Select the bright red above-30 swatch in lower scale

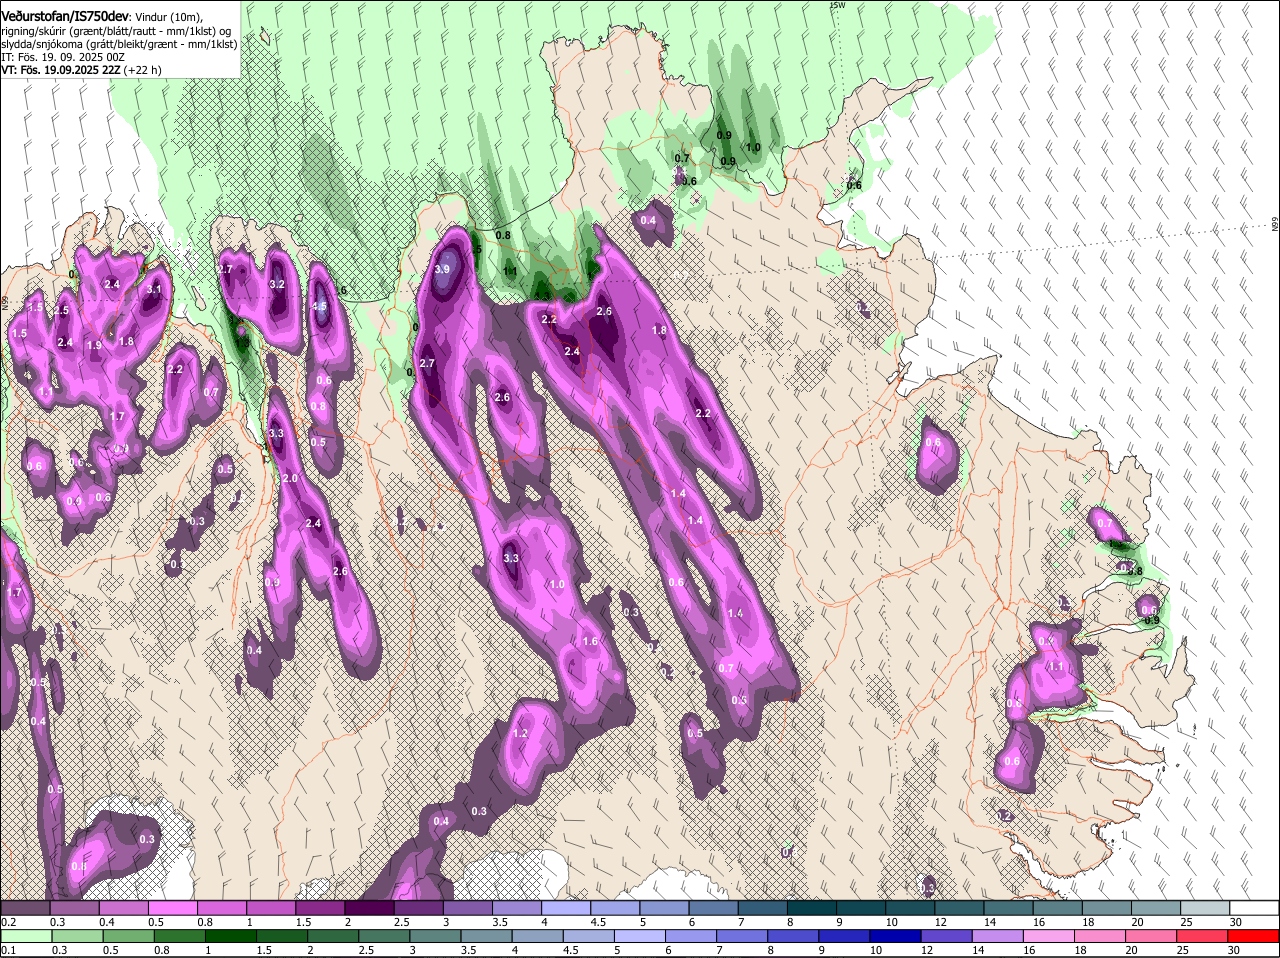pos(1254,936)
